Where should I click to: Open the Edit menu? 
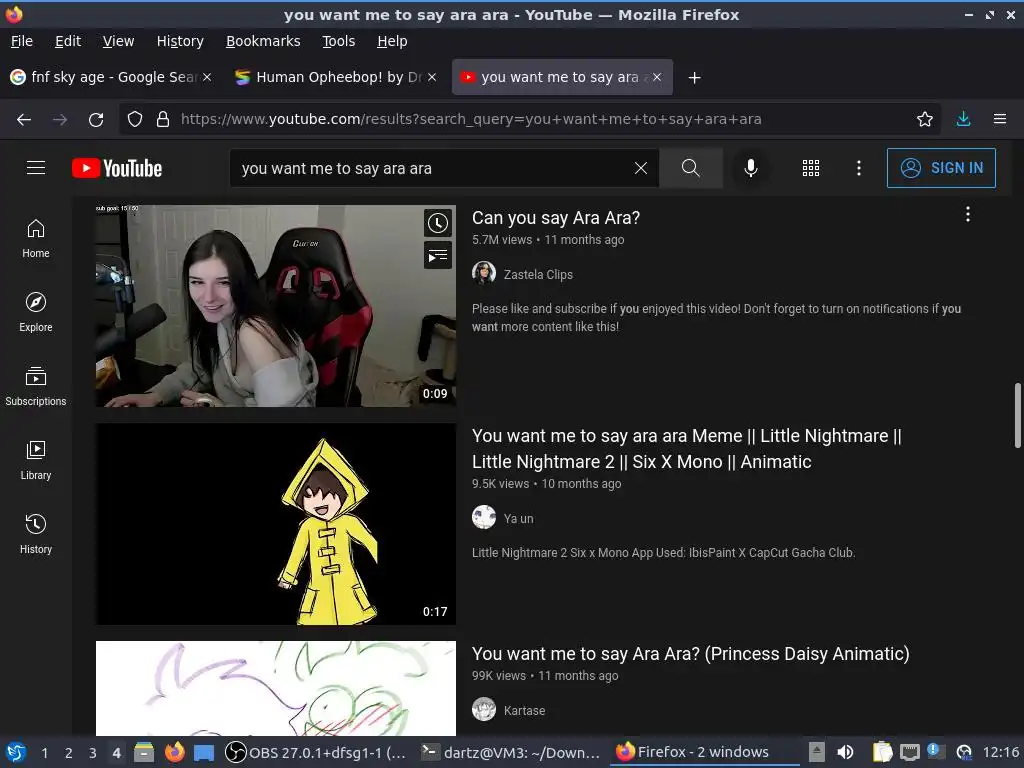tap(68, 41)
